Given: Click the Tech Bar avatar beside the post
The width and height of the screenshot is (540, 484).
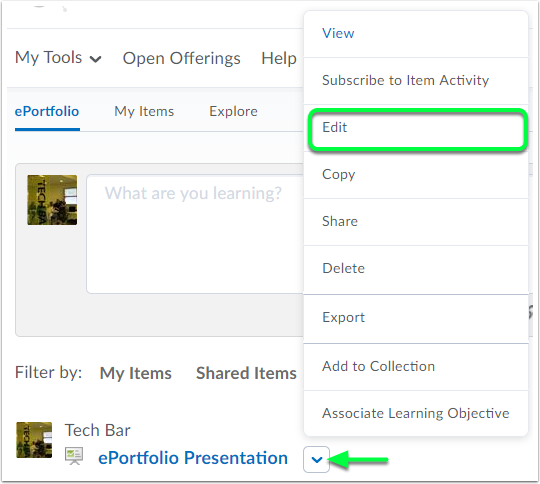Looking at the screenshot, I should pyautogui.click(x=34, y=440).
